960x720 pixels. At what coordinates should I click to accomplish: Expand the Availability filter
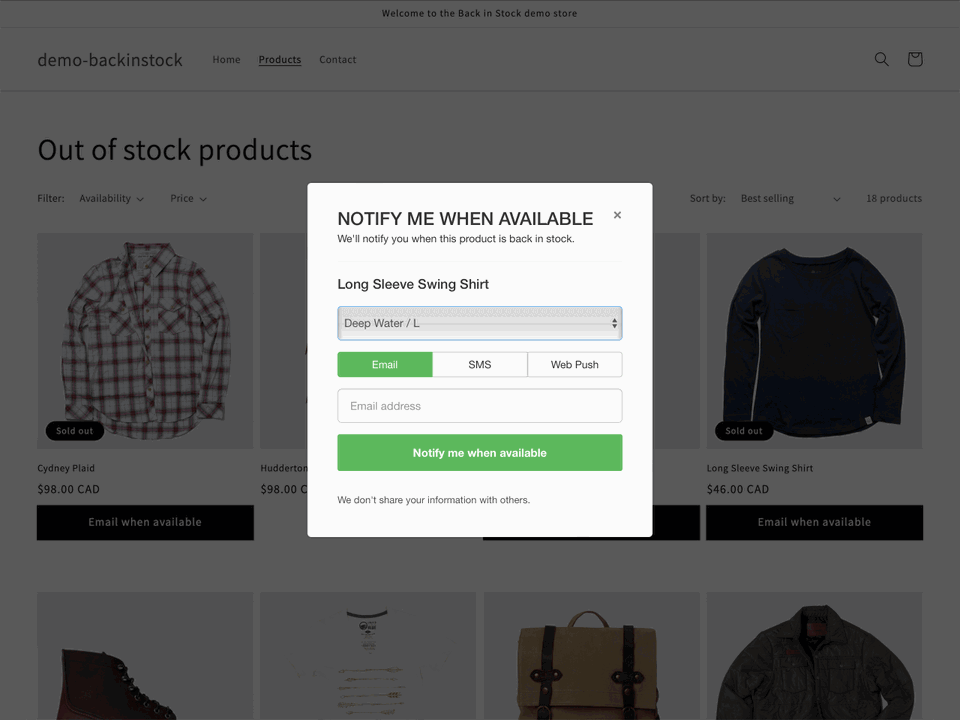111,198
